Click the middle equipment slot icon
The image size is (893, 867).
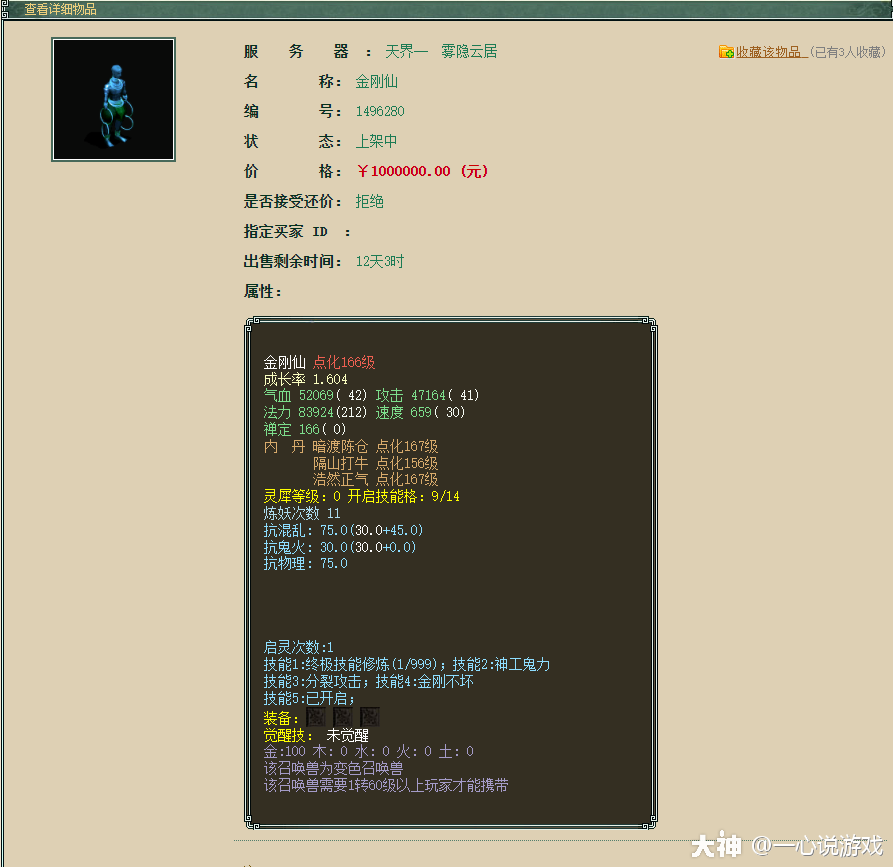(x=343, y=718)
